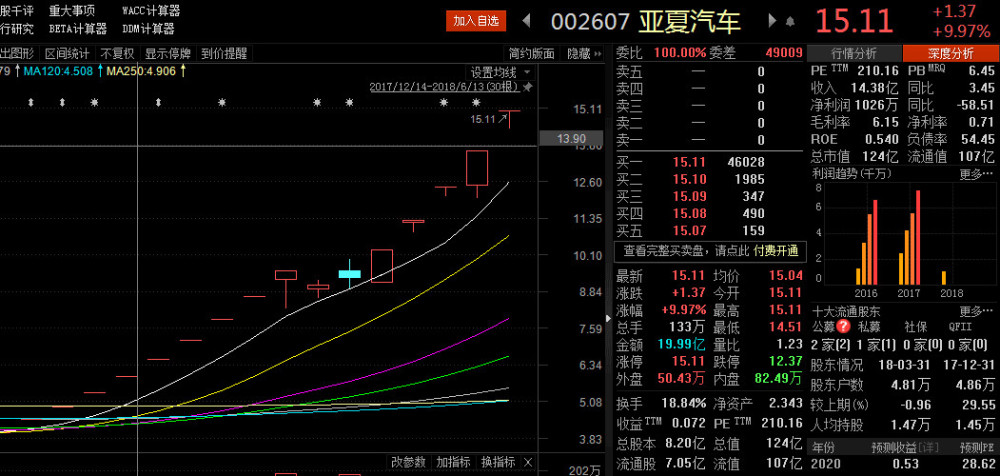Click the 隐藏 hide button
The width and height of the screenshot is (1000, 476).
tap(578, 54)
